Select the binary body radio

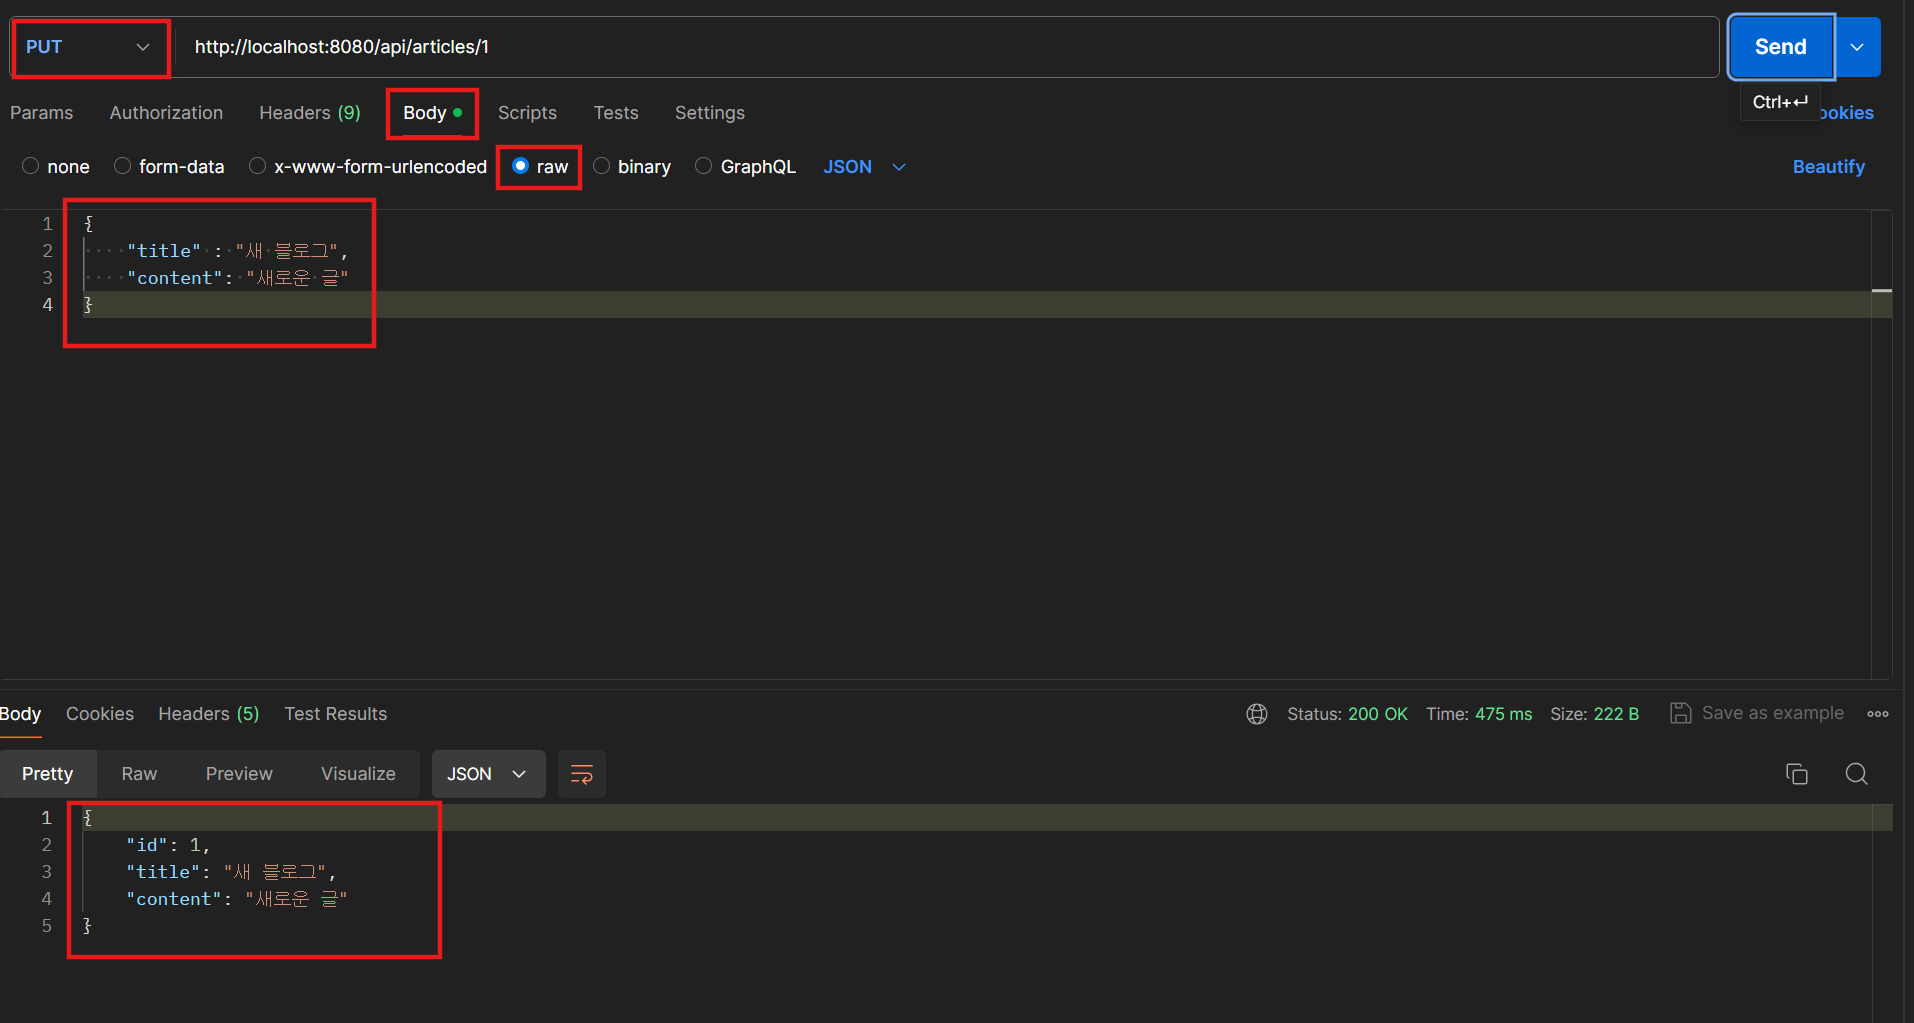pos(601,166)
